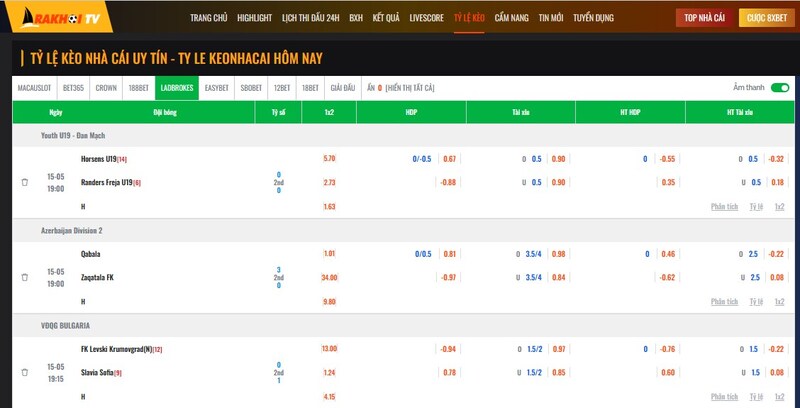Click the 1.63 draw odds

[x=329, y=207]
